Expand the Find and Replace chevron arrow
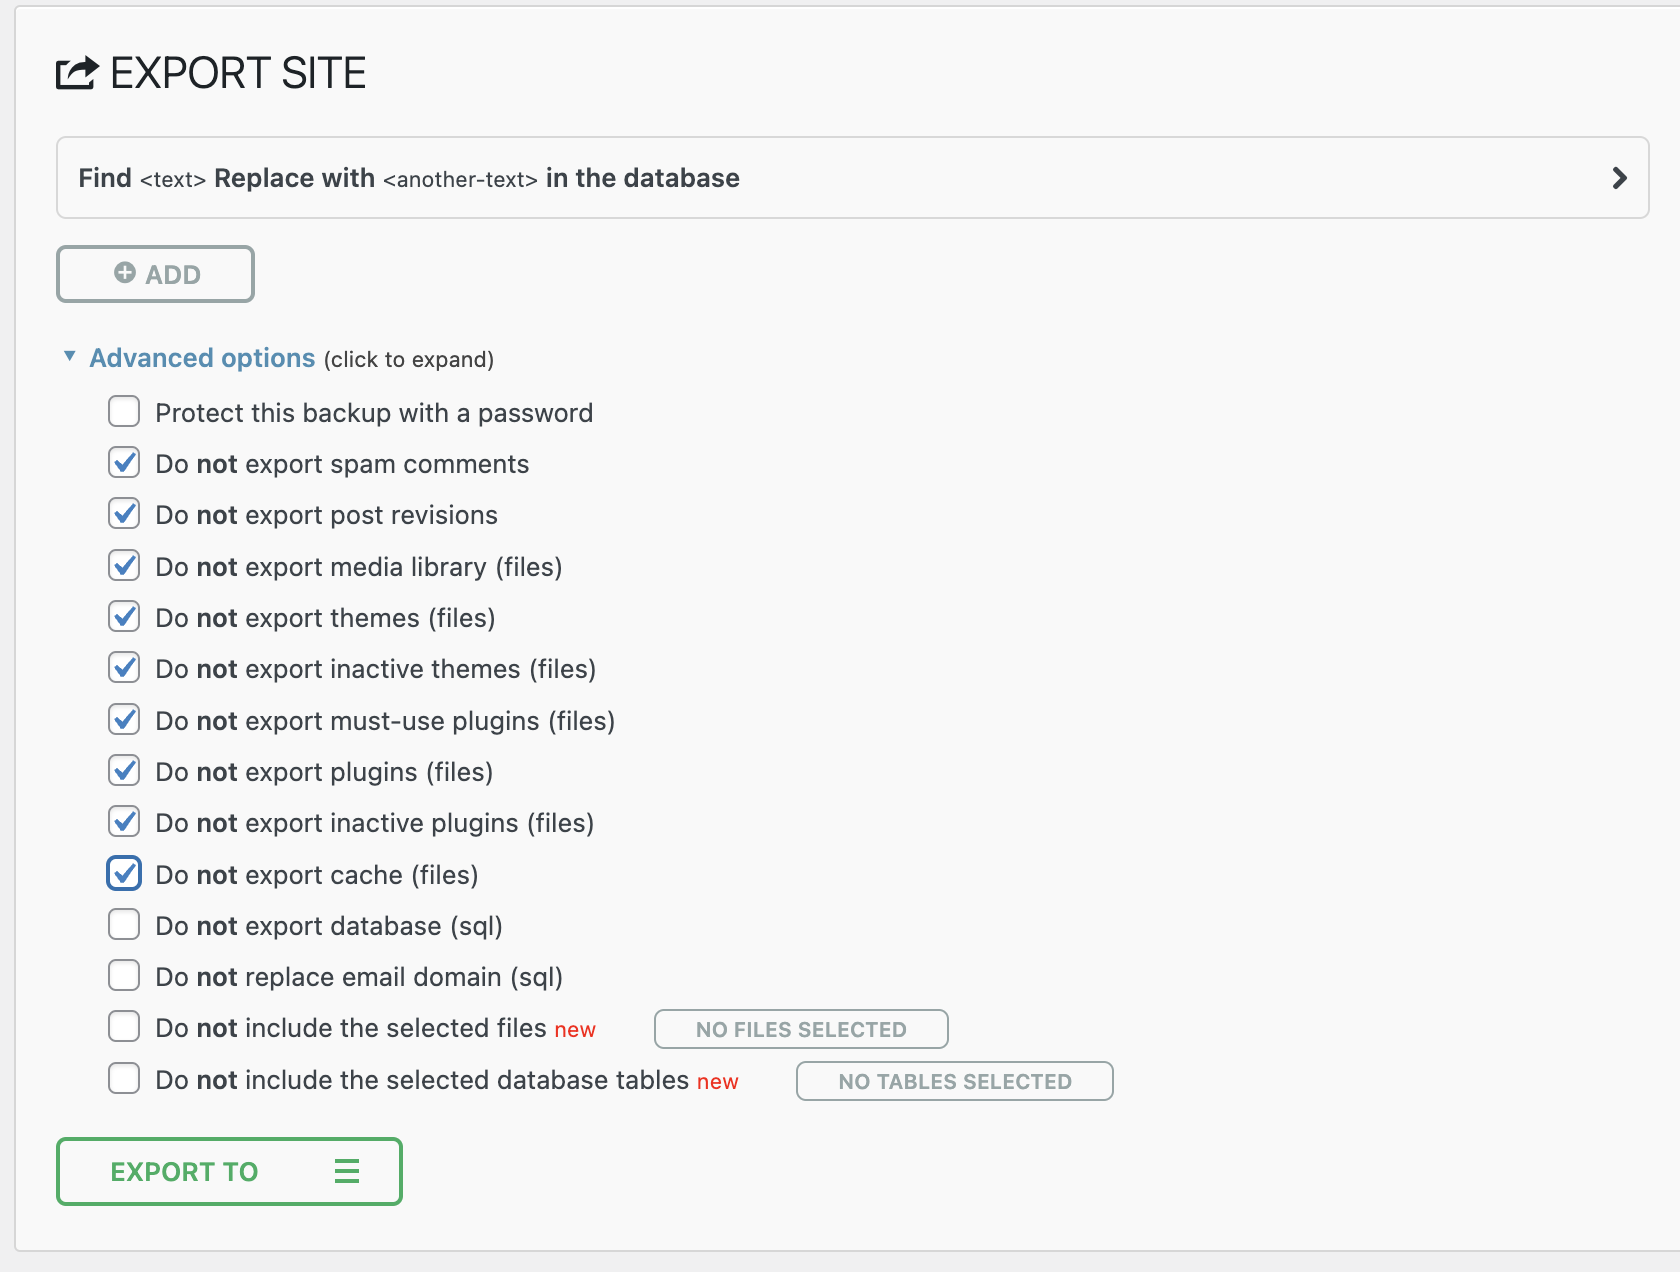The image size is (1680, 1272). 1619,178
